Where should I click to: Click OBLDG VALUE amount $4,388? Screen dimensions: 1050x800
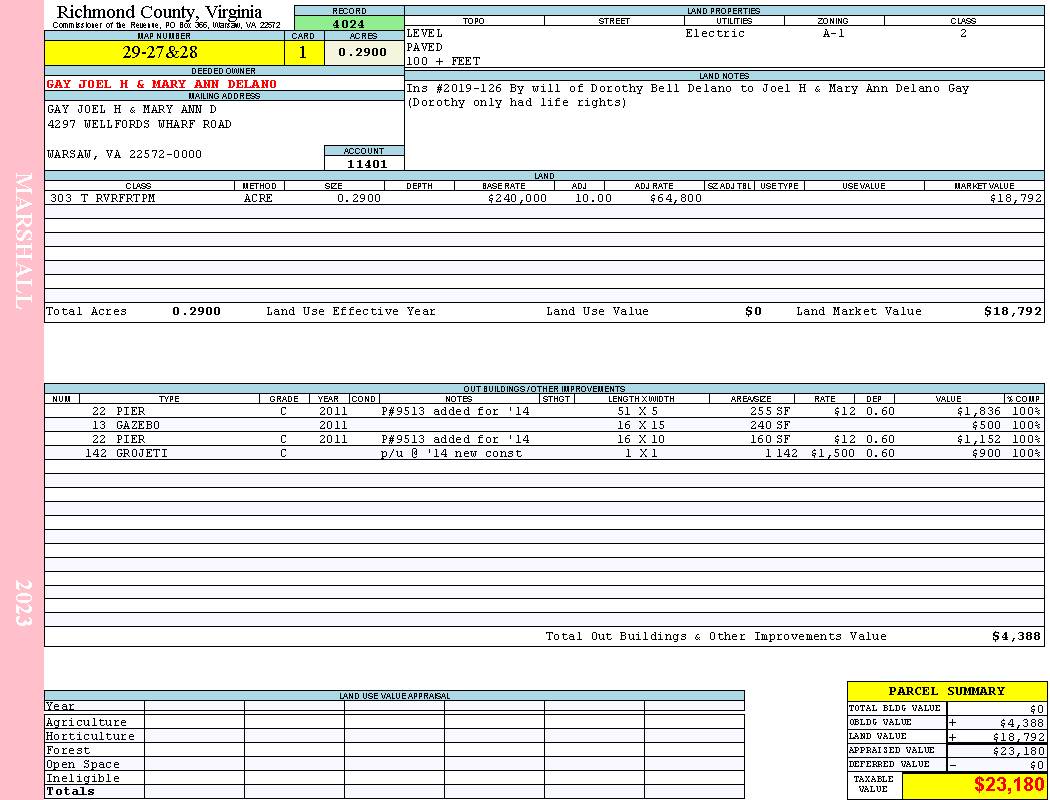pyautogui.click(x=1021, y=723)
